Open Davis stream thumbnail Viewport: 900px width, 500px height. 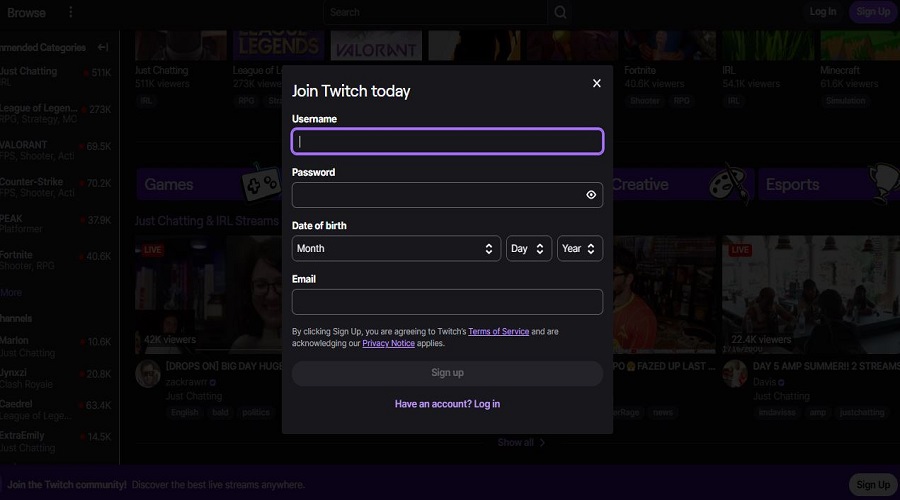(811, 294)
